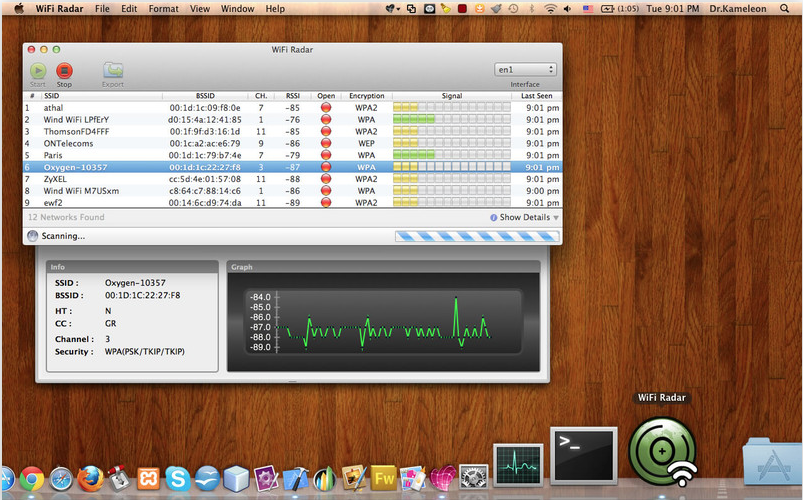This screenshot has width=803, height=500.
Task: Select the ewf2 network row
Action: 292,202
